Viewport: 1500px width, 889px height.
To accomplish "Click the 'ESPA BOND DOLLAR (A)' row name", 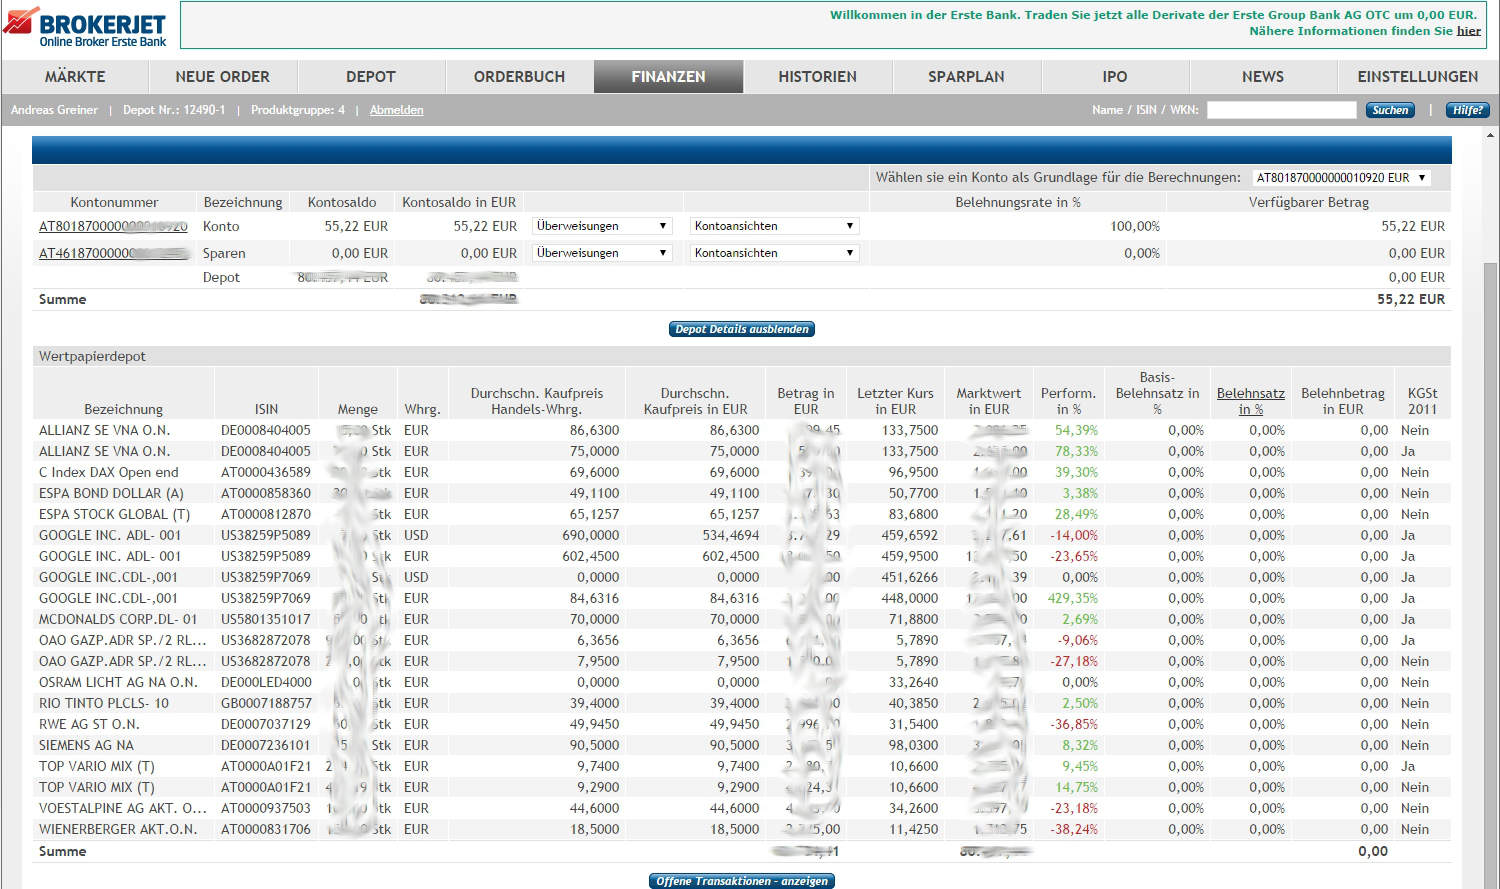I will tap(111, 493).
